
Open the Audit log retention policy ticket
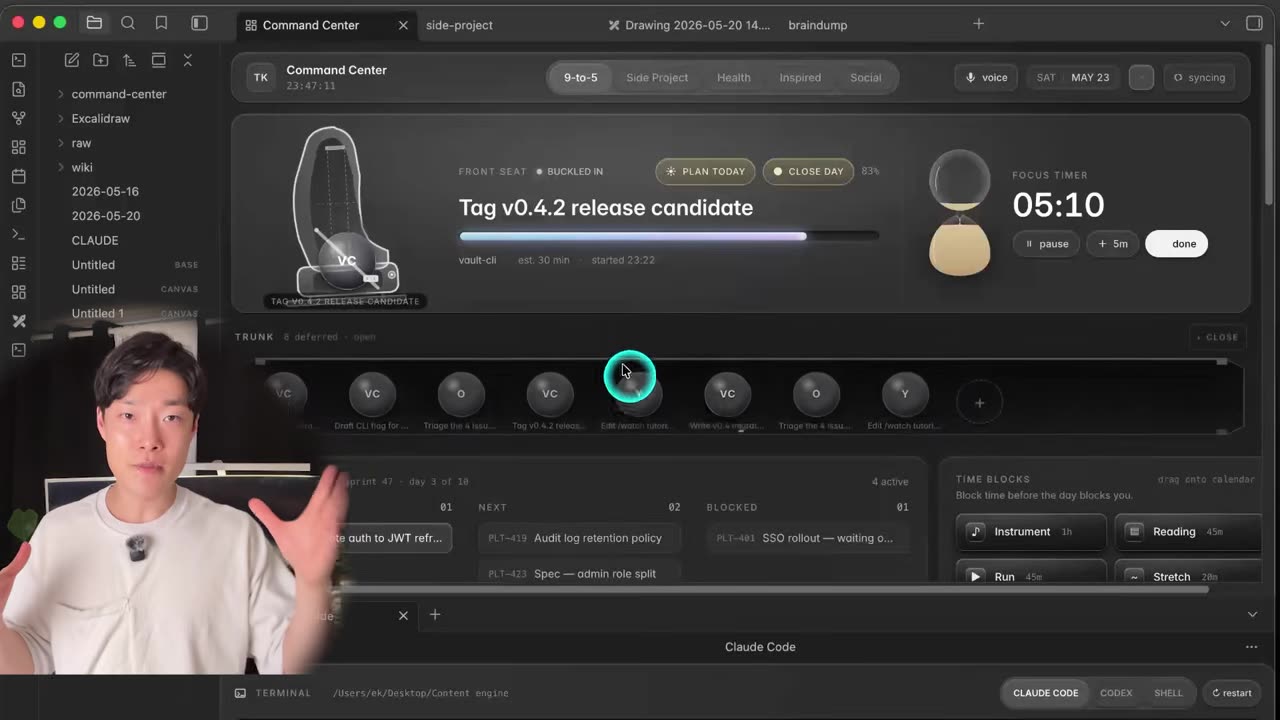click(579, 538)
